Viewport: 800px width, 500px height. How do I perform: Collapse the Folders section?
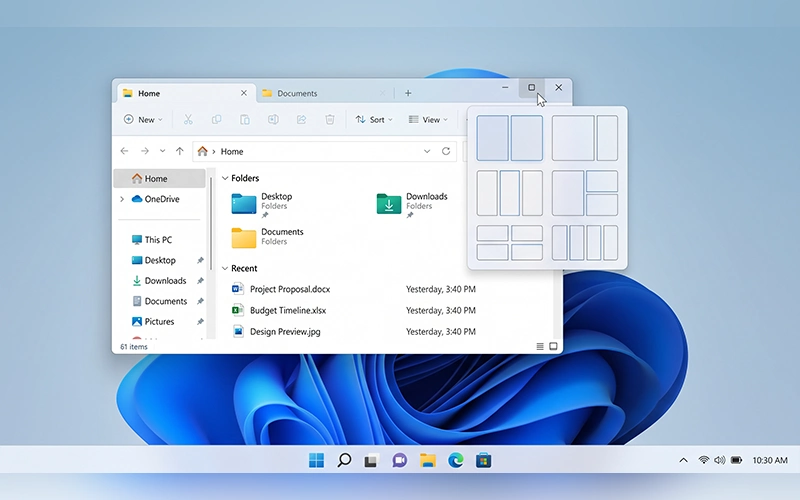[x=225, y=178]
